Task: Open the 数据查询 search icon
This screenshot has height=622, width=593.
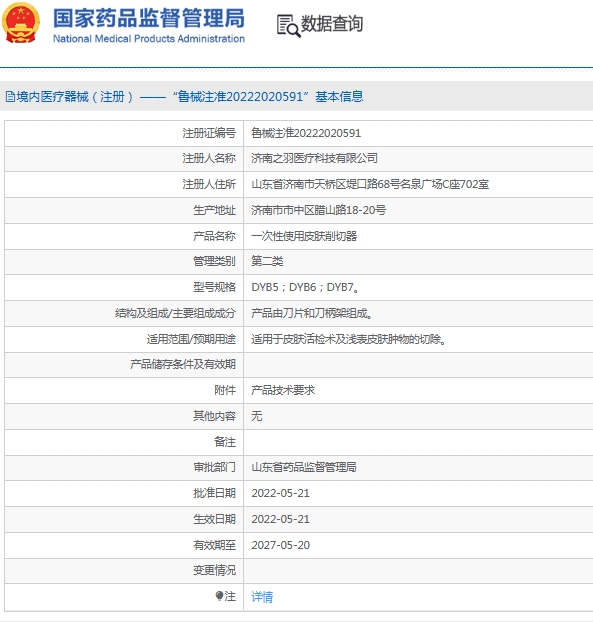Action: point(288,26)
